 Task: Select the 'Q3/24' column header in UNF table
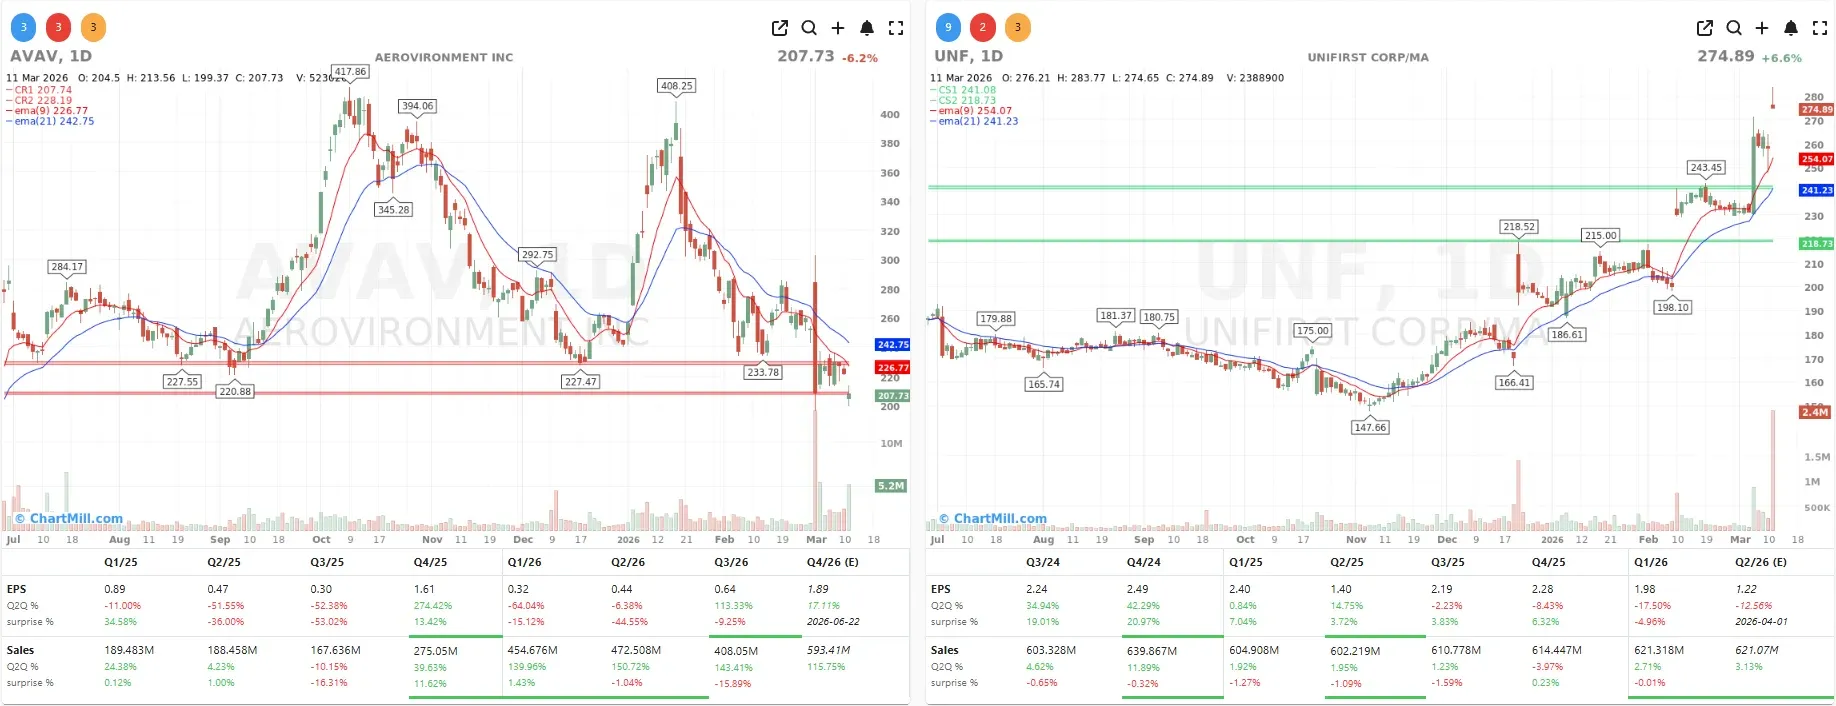coord(1043,563)
